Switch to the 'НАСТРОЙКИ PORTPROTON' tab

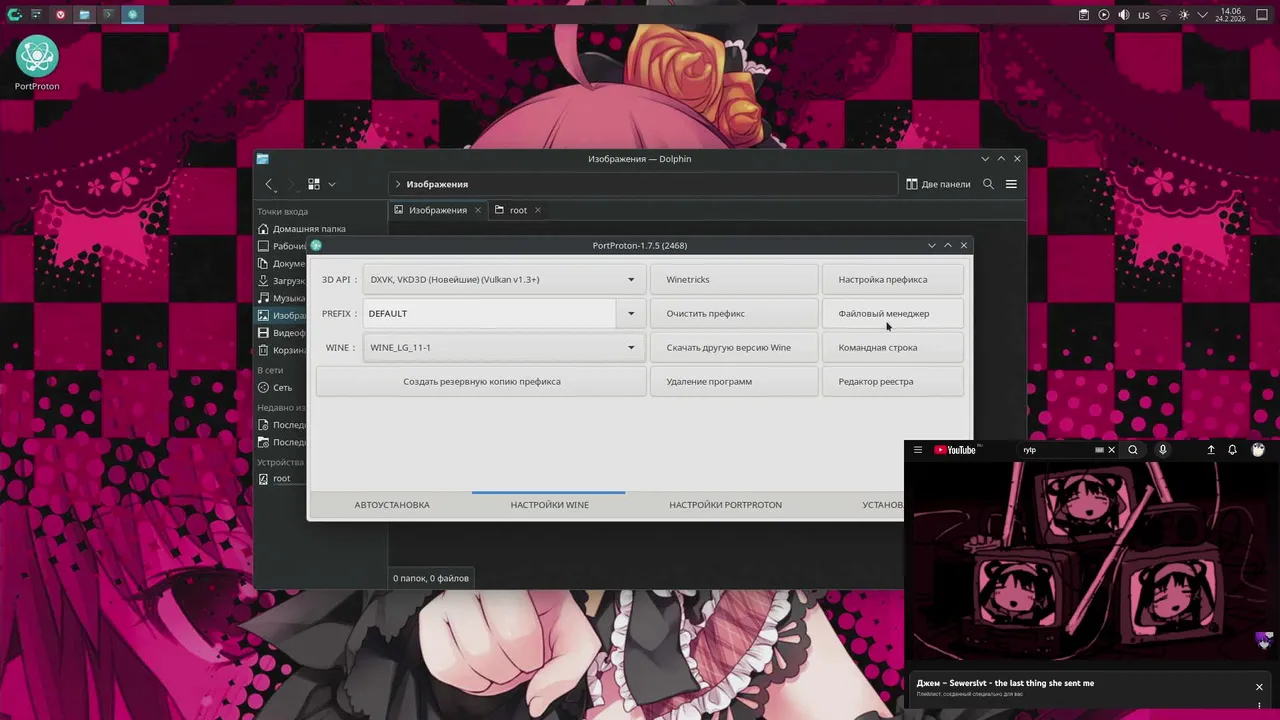tap(725, 505)
